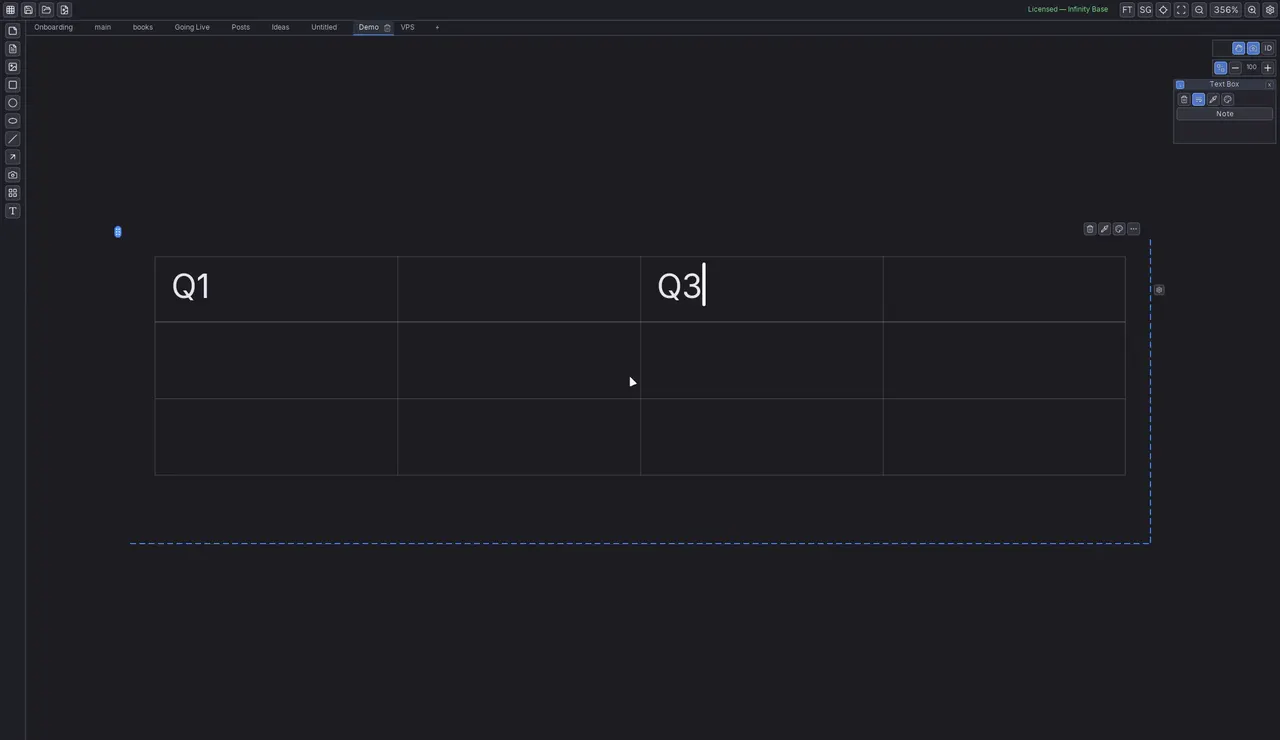The height and width of the screenshot is (740, 1280).
Task: Toggle the FT button in top bar
Action: point(1127,10)
